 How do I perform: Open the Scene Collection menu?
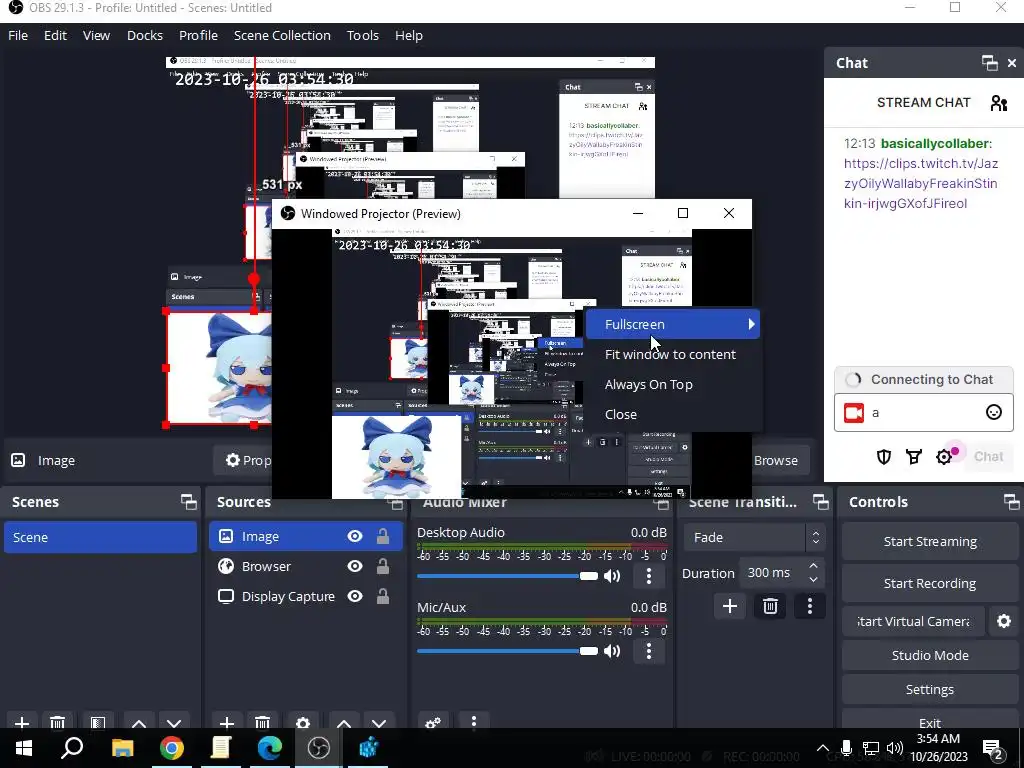pos(282,35)
